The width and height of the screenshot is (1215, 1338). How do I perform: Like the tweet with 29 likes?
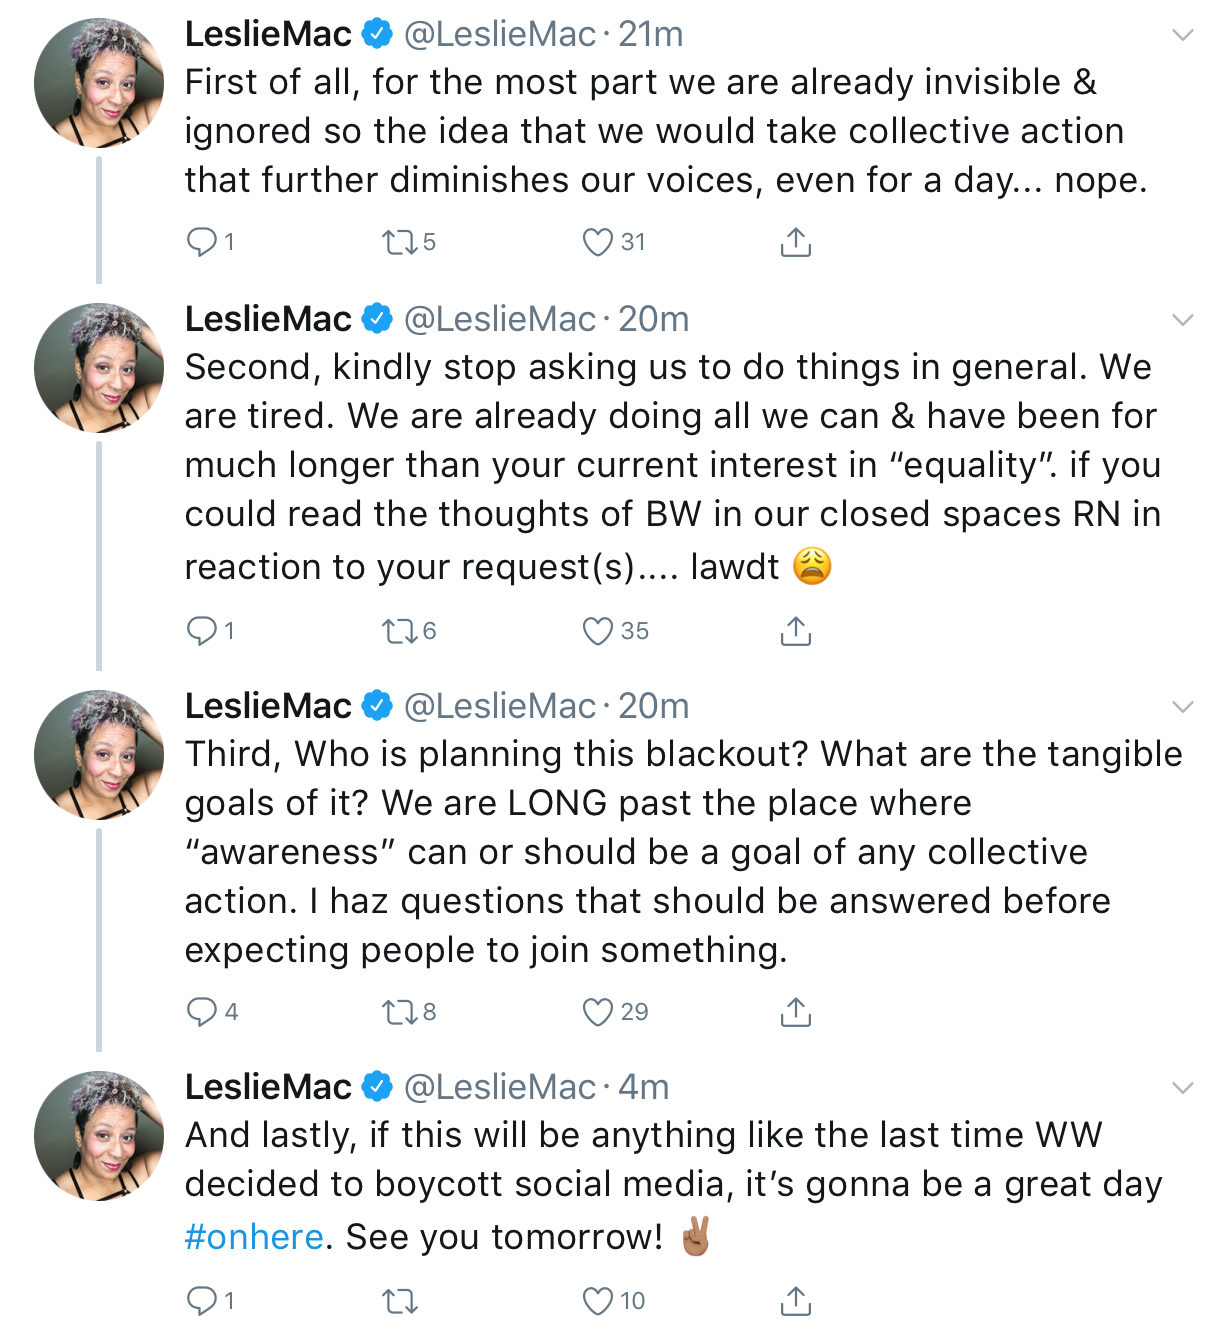coord(598,1012)
